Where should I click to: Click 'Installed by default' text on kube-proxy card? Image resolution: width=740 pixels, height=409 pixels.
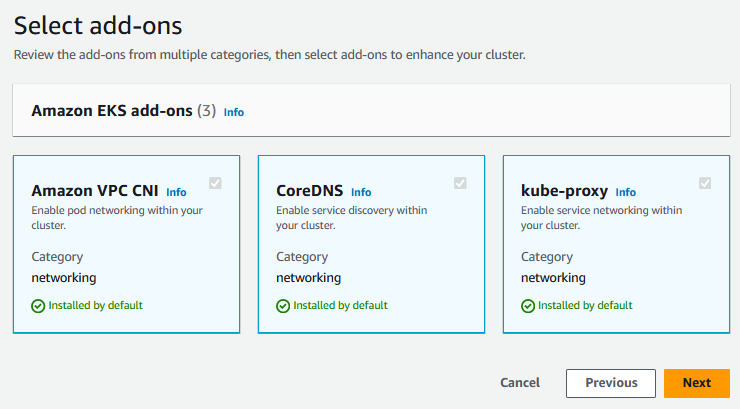click(585, 305)
